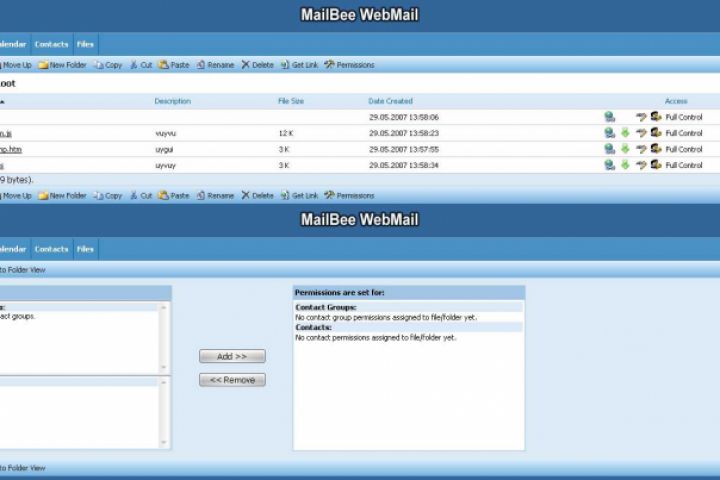Viewport: 720px width, 480px height.
Task: Click Cut in the toolbar above the file list
Action: [141, 65]
